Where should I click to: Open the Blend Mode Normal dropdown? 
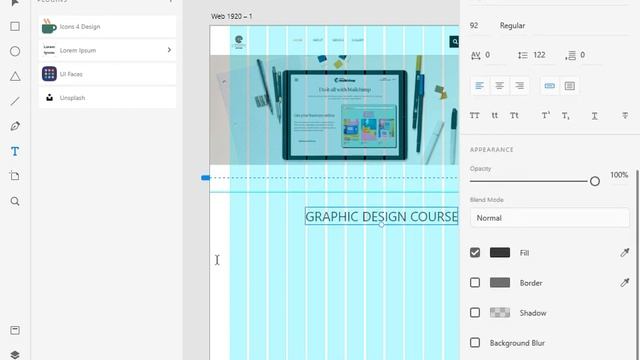(x=549, y=218)
